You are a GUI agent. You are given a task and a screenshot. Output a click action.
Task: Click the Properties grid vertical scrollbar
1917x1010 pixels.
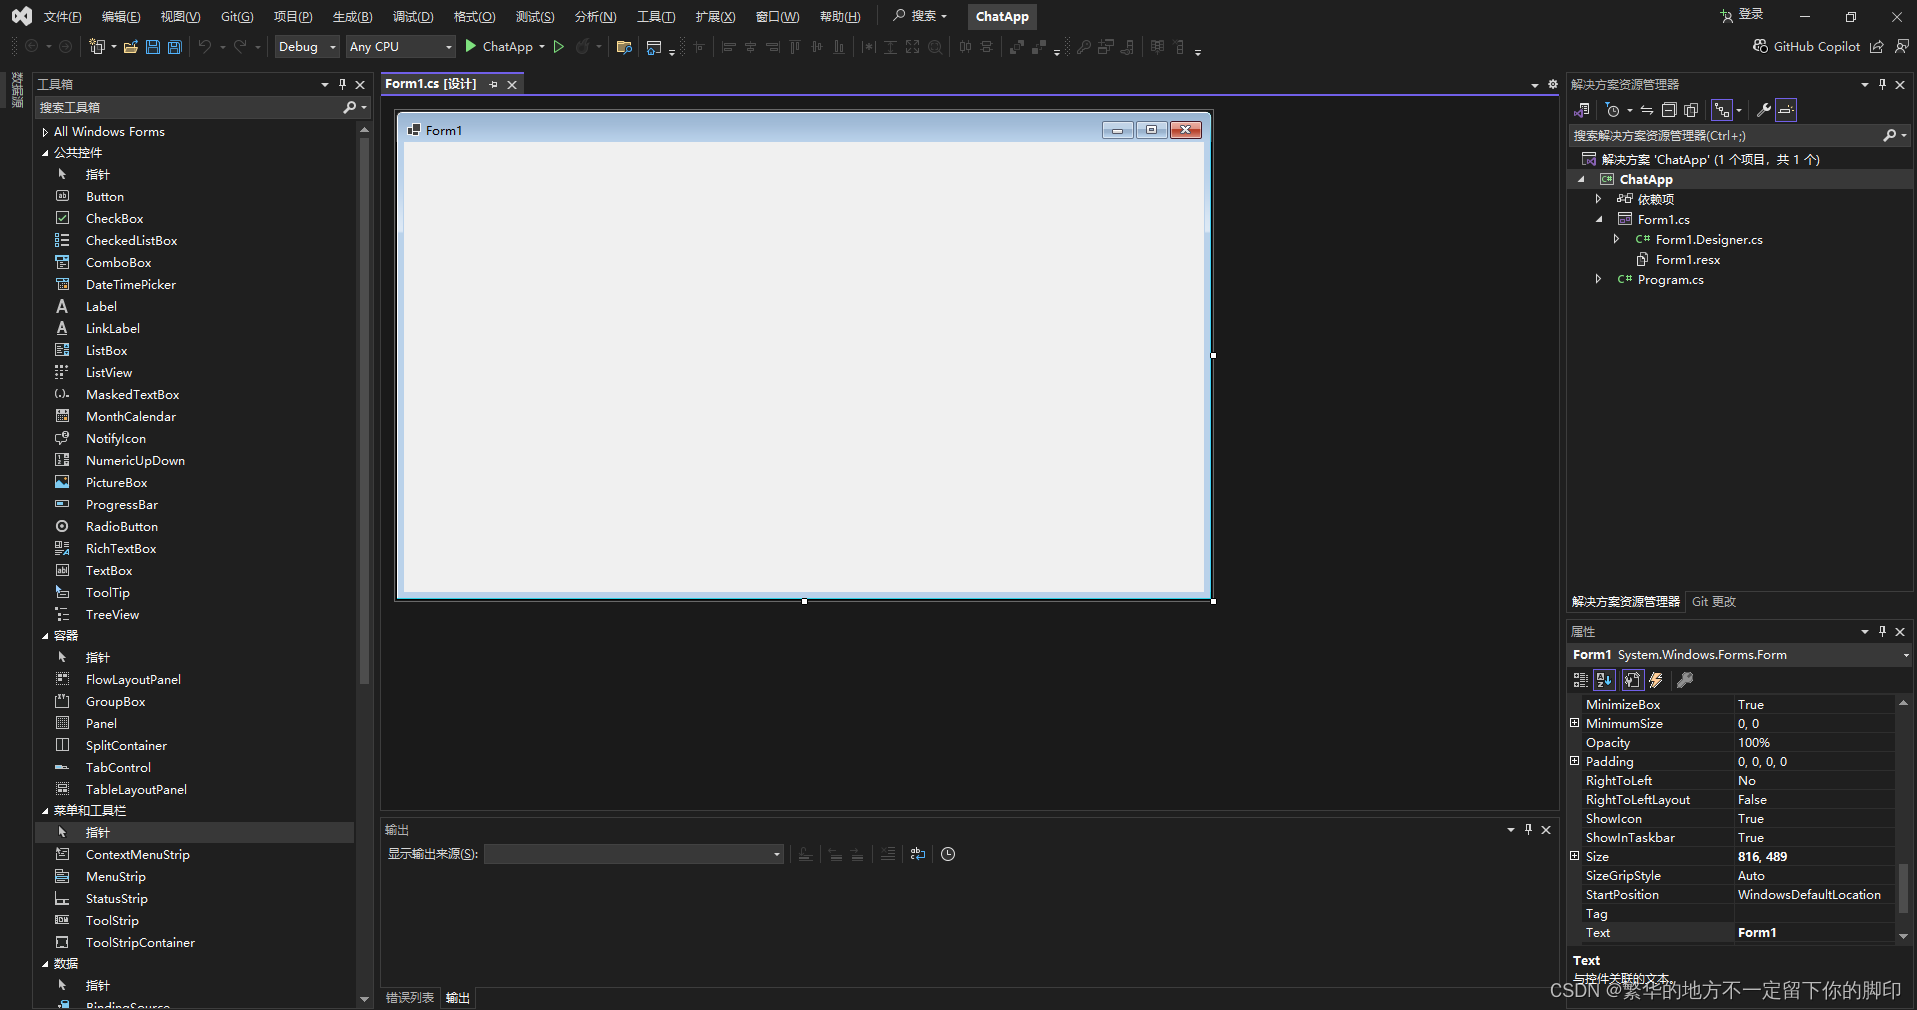point(1903,888)
